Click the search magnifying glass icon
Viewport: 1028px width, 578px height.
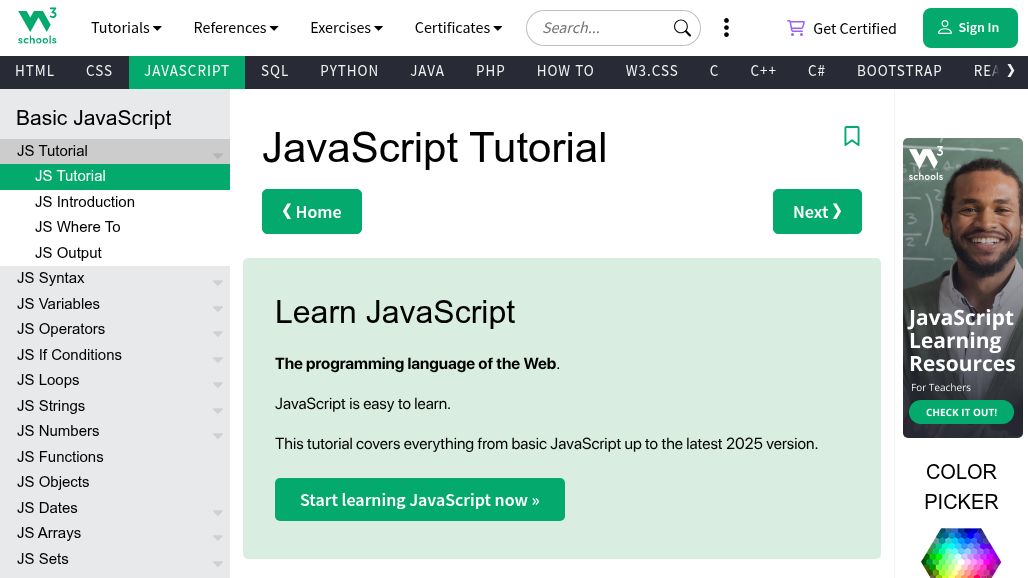click(x=682, y=28)
